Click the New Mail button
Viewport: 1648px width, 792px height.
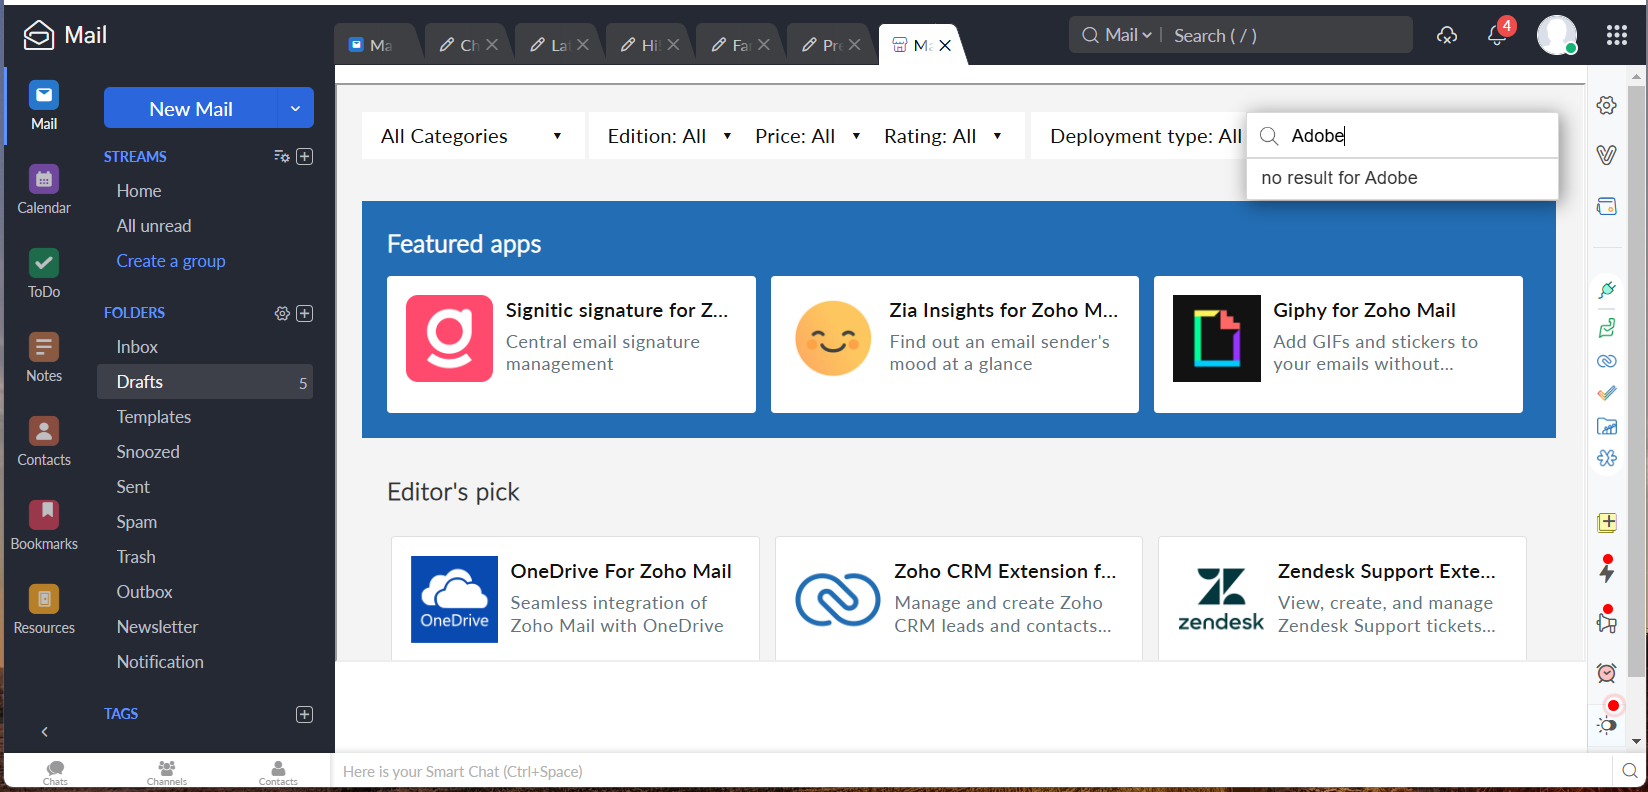coord(190,108)
